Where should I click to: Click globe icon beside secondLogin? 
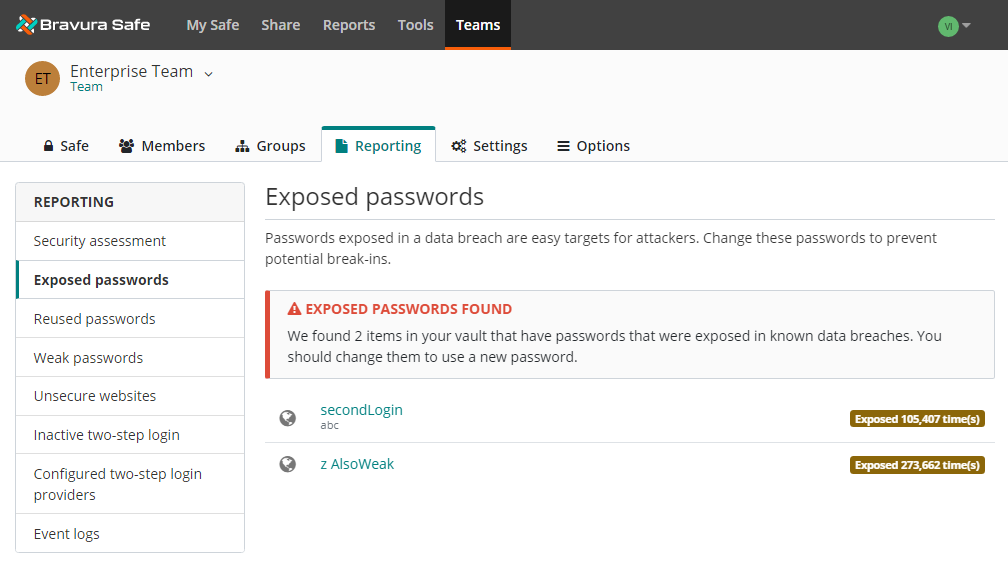click(287, 418)
